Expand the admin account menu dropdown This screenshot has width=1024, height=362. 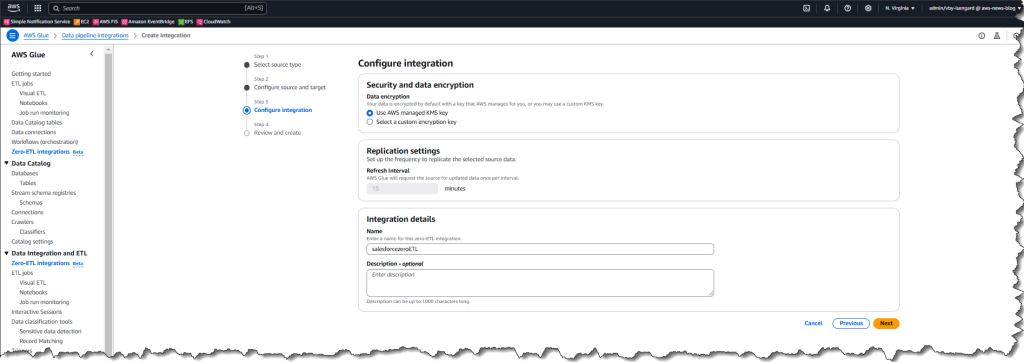point(974,8)
